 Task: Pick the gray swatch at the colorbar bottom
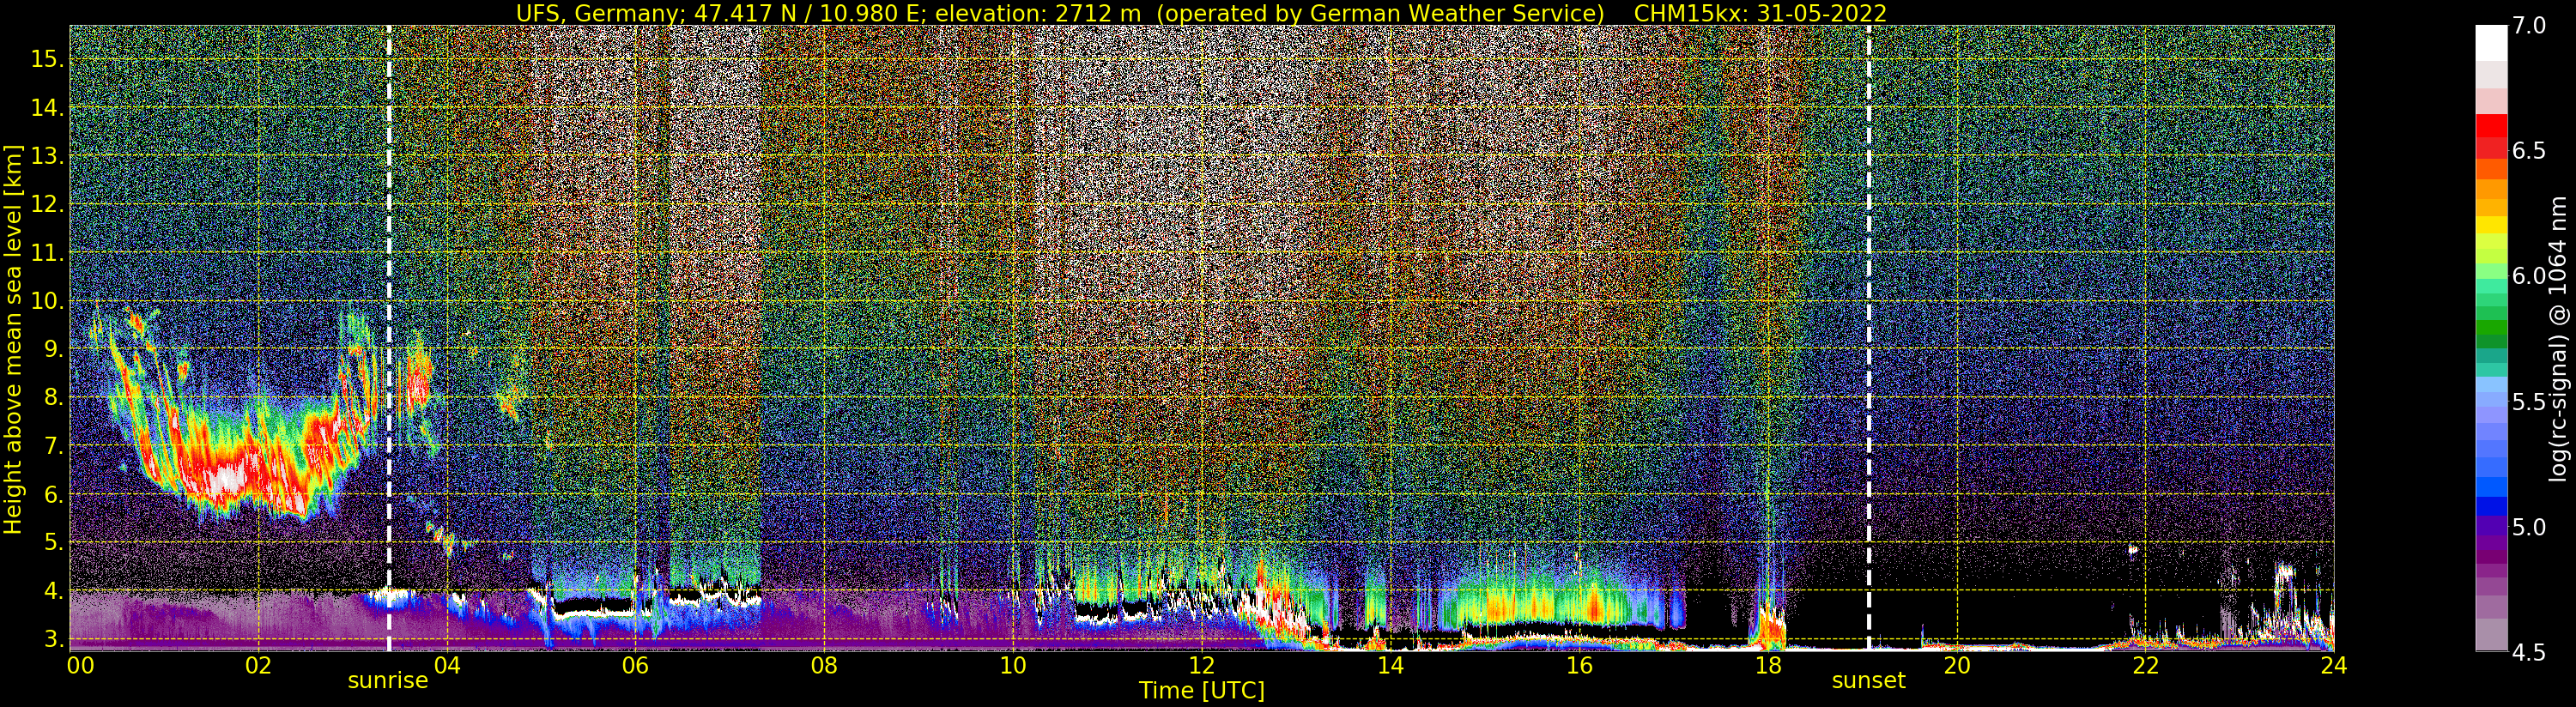point(2491,634)
